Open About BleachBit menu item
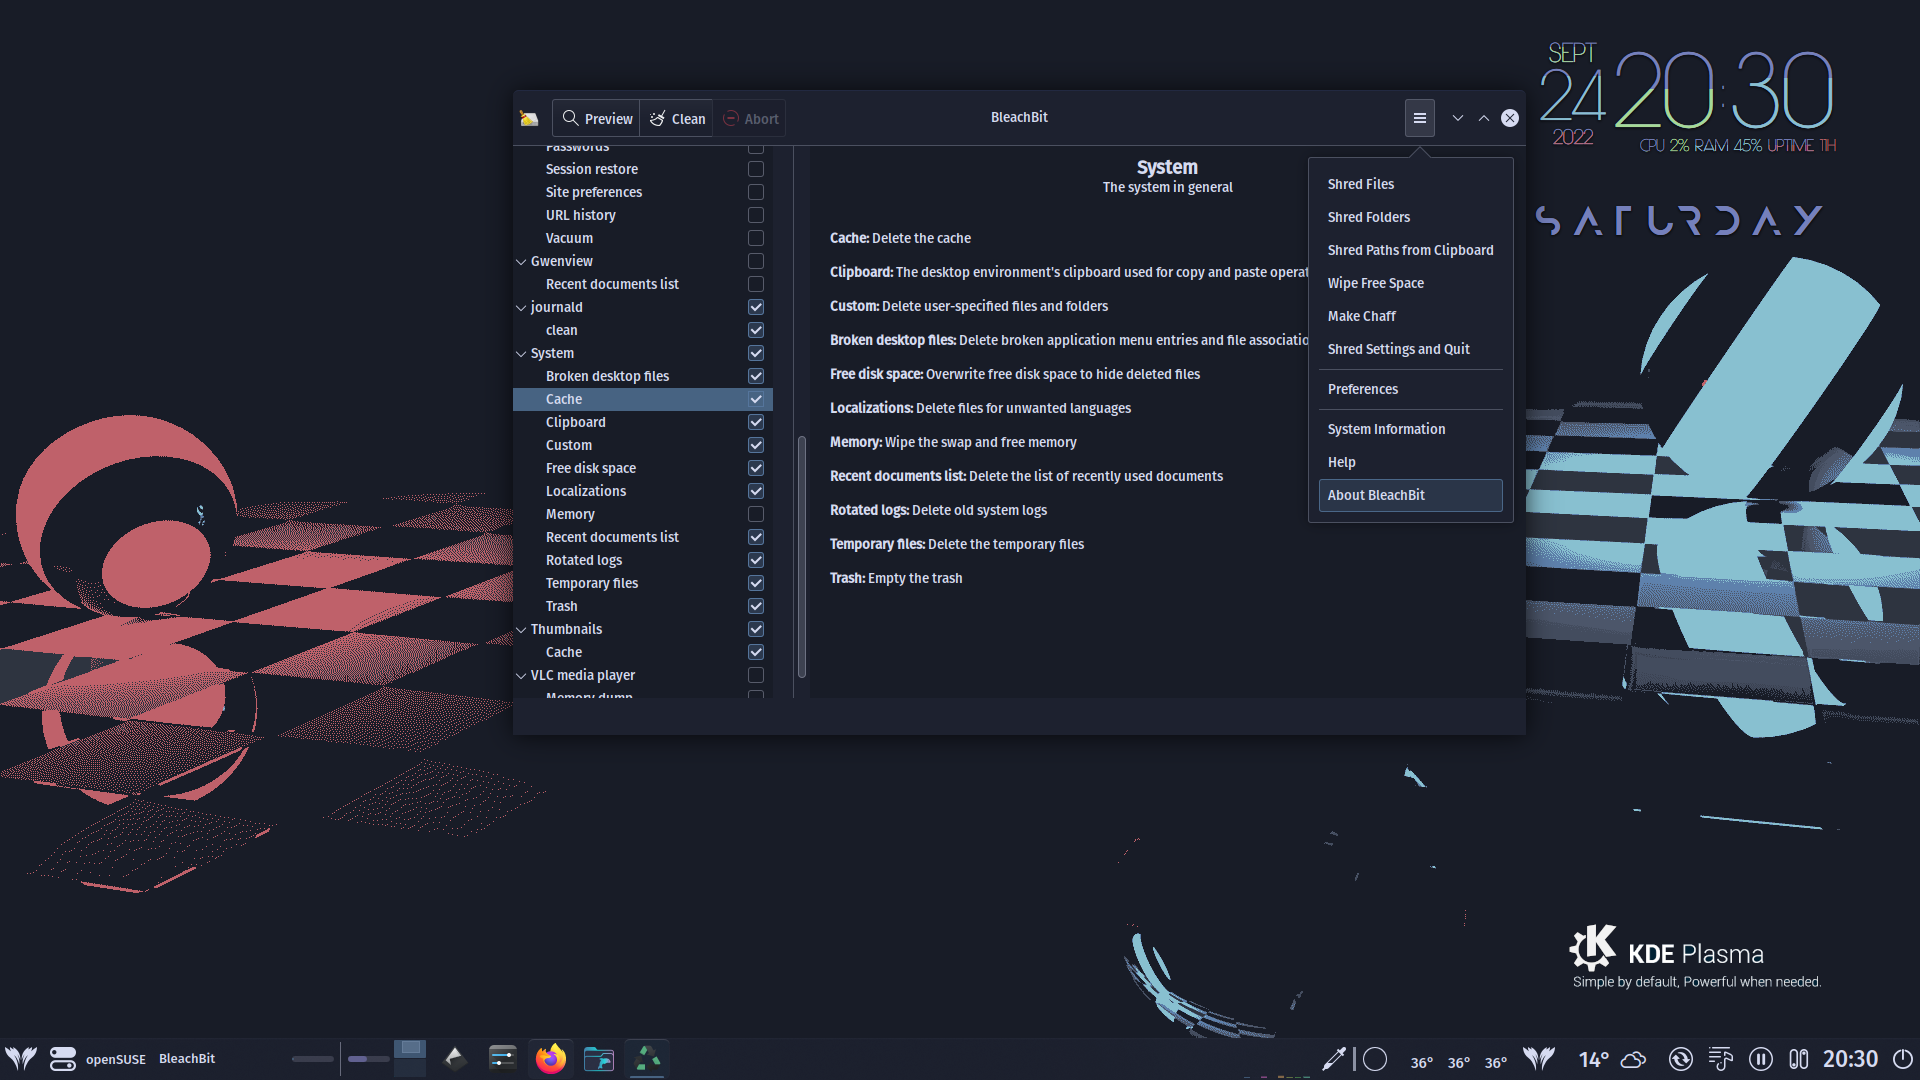Viewport: 1920px width, 1080px height. click(x=1410, y=495)
